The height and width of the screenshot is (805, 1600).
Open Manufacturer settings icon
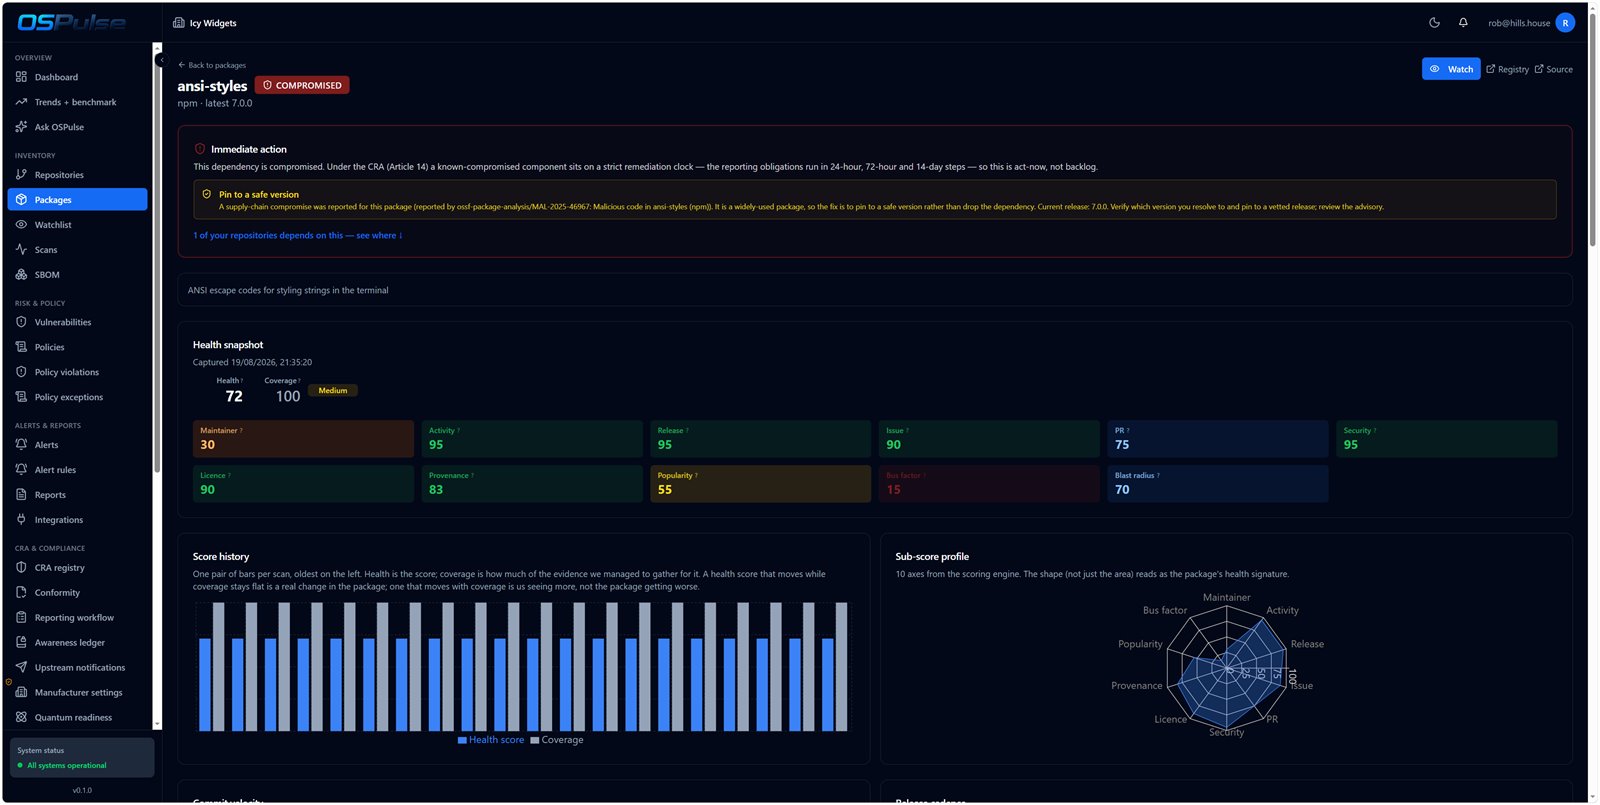pos(21,692)
